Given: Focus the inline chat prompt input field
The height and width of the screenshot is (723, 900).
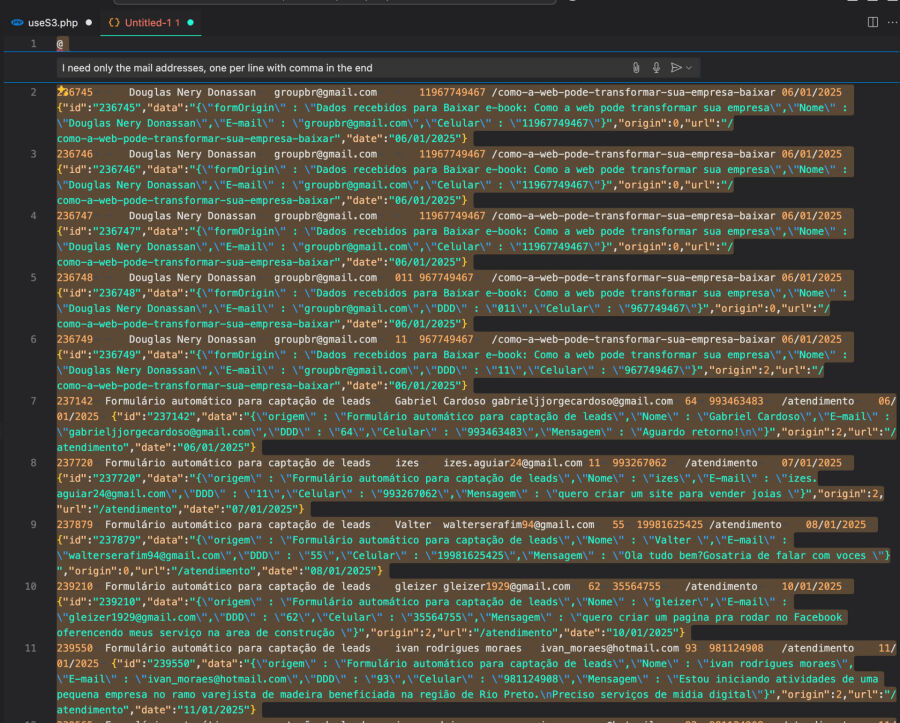Looking at the screenshot, I should pyautogui.click(x=342, y=68).
